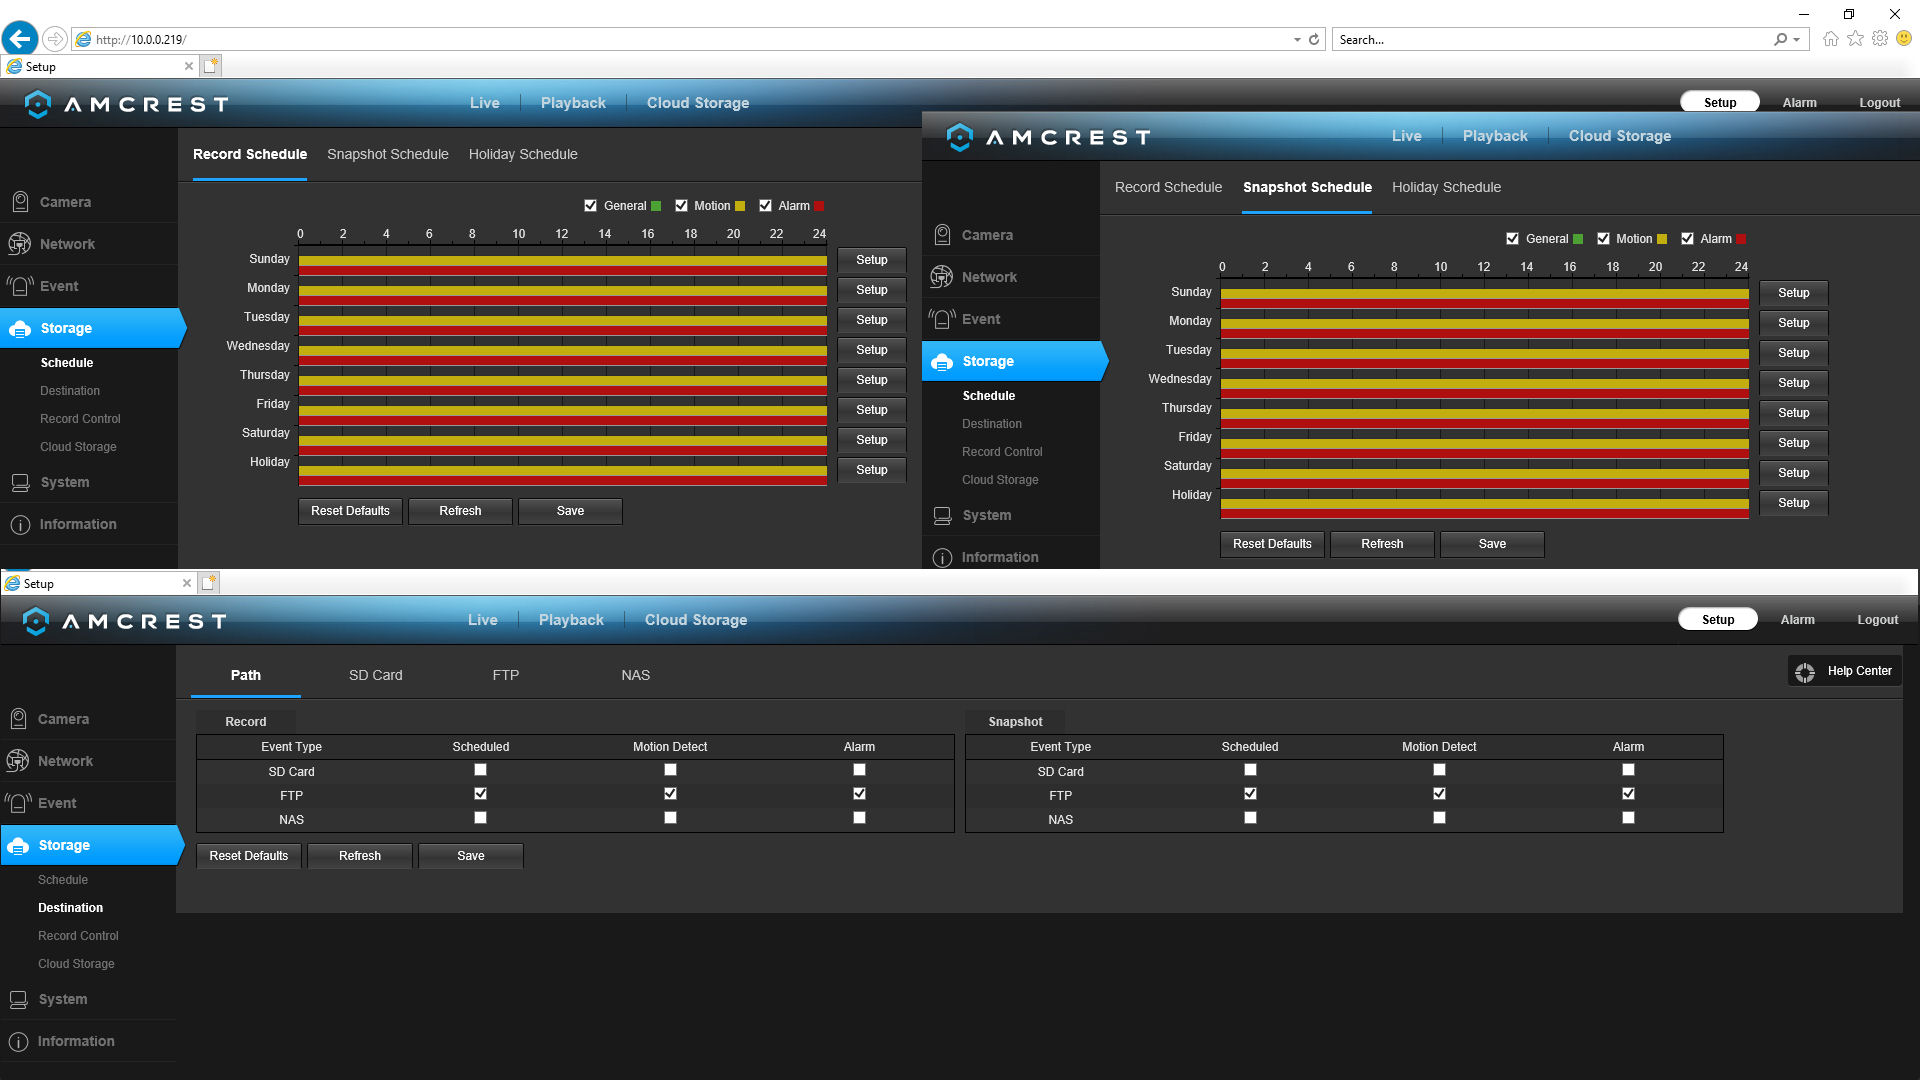This screenshot has width=1920, height=1080.
Task: Open Camera section icon in top-left sidebar
Action: pyautogui.click(x=20, y=202)
